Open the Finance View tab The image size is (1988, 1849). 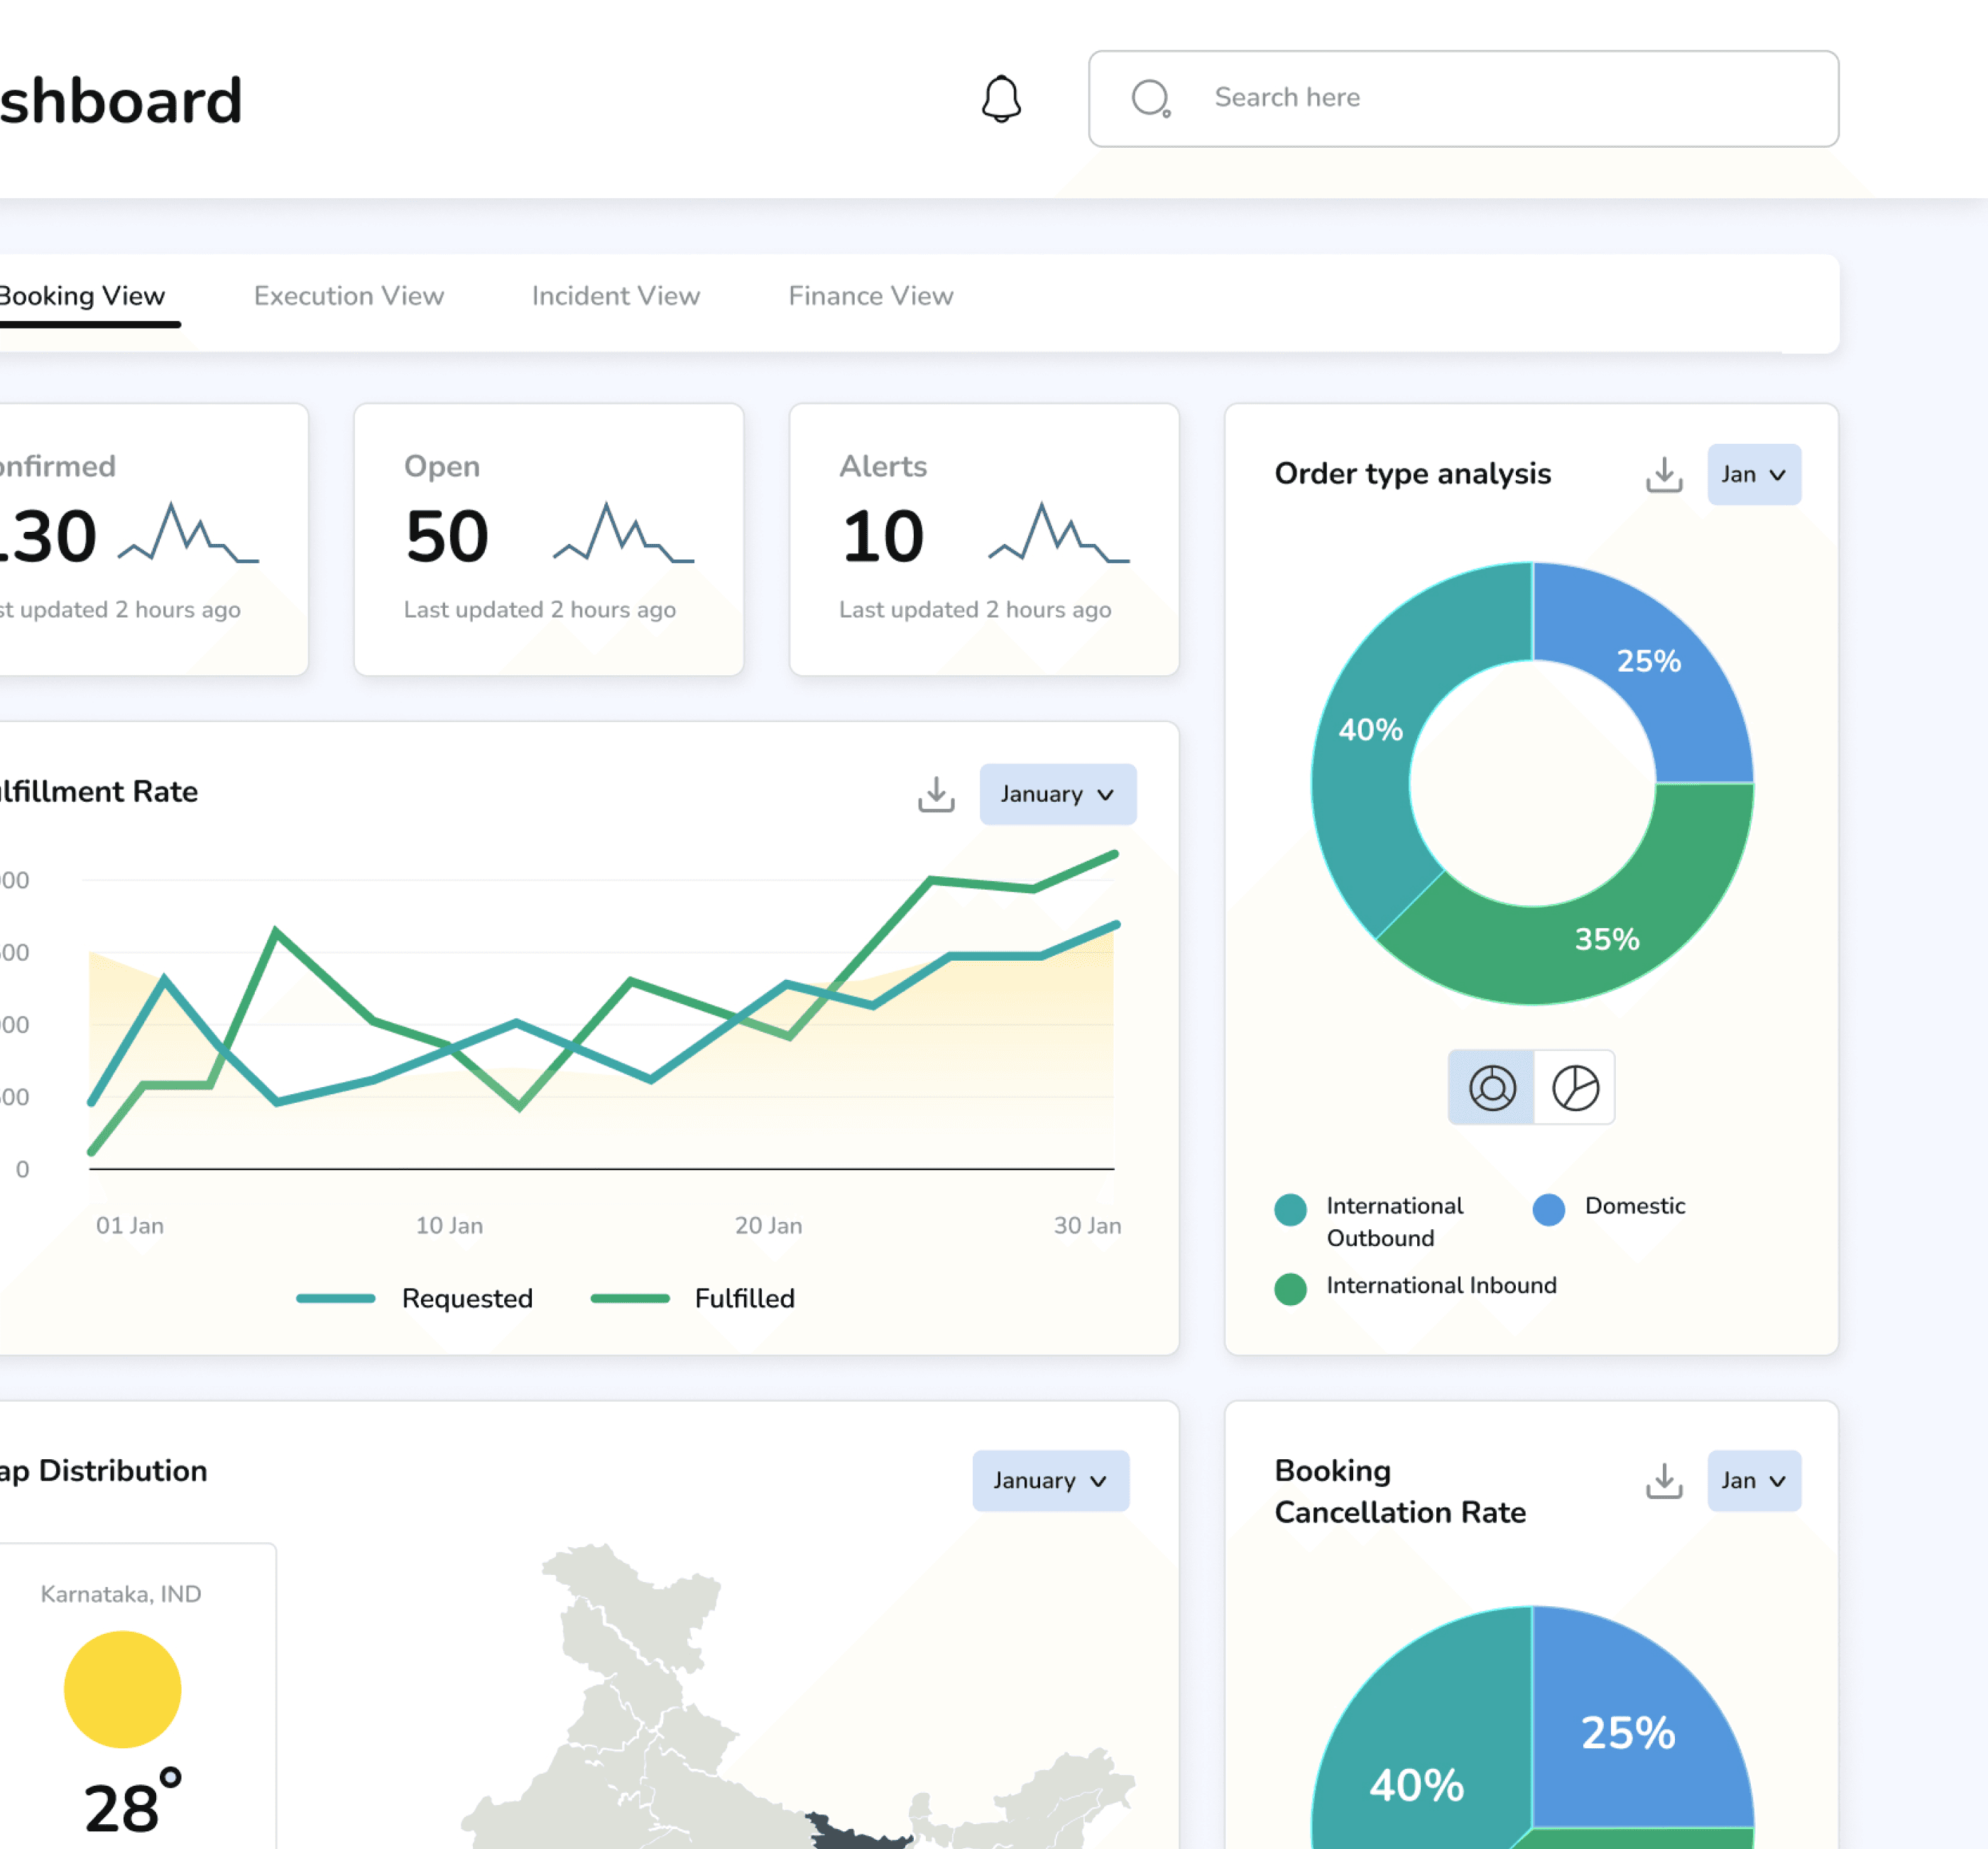870,296
